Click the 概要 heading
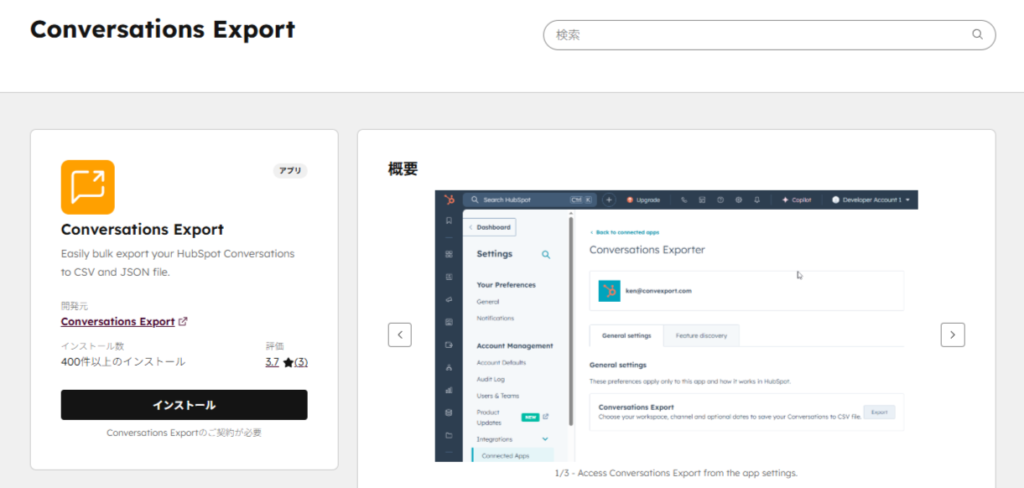 click(x=403, y=169)
